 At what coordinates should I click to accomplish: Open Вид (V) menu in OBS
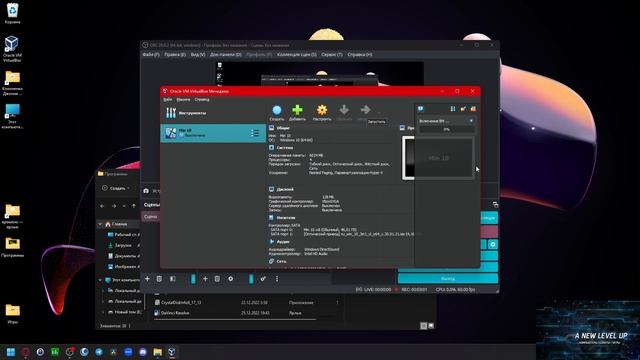198,54
